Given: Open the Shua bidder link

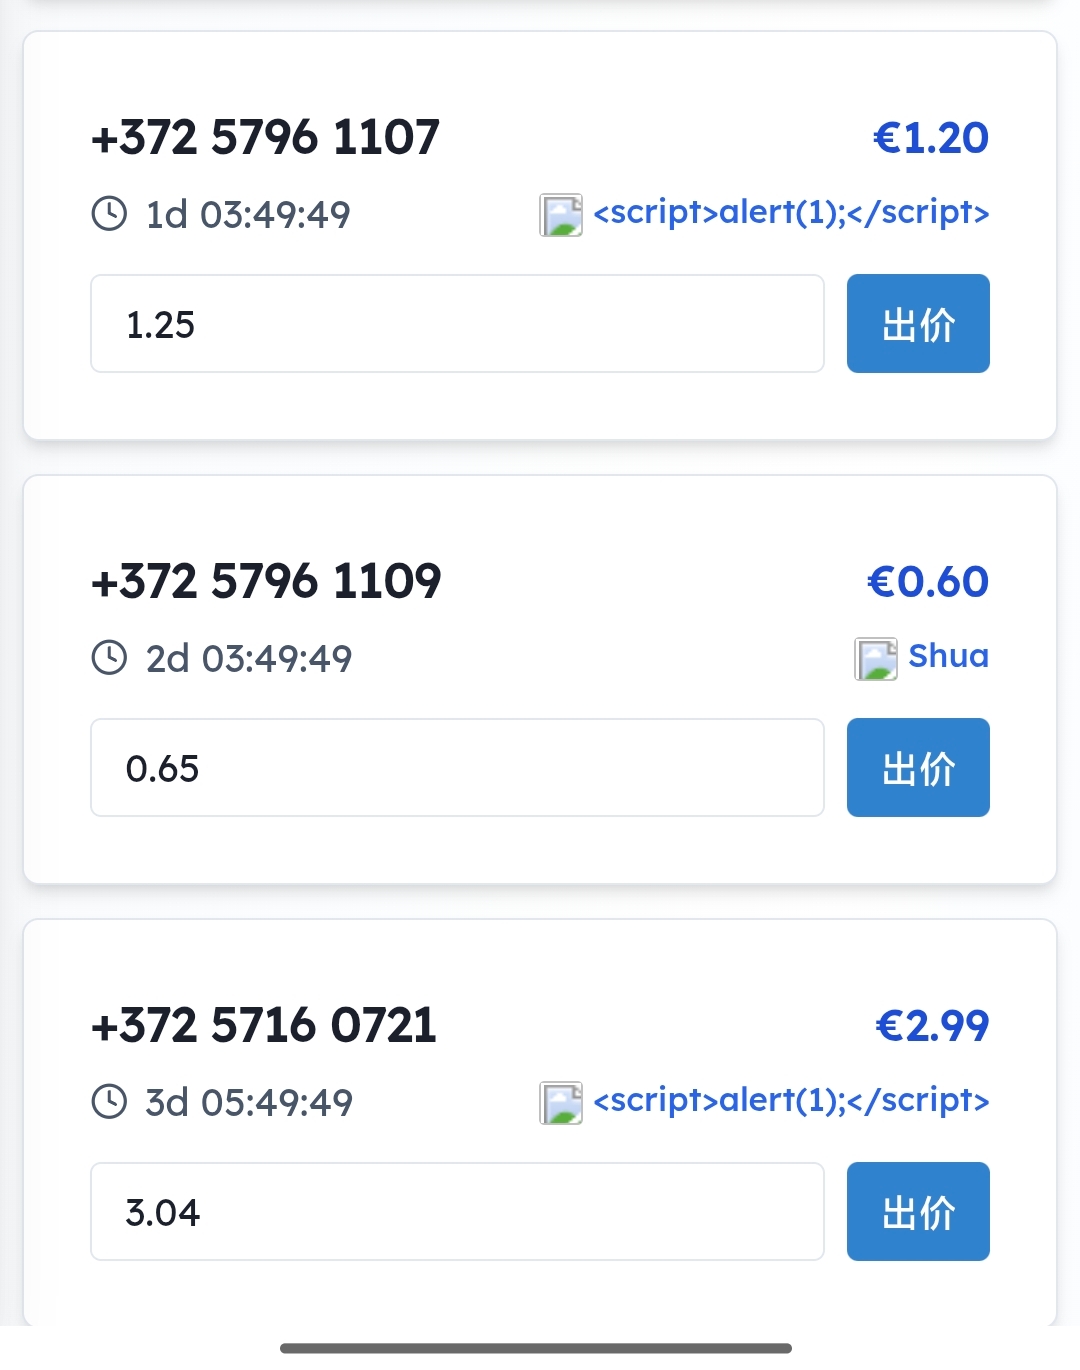Looking at the screenshot, I should pos(948,656).
